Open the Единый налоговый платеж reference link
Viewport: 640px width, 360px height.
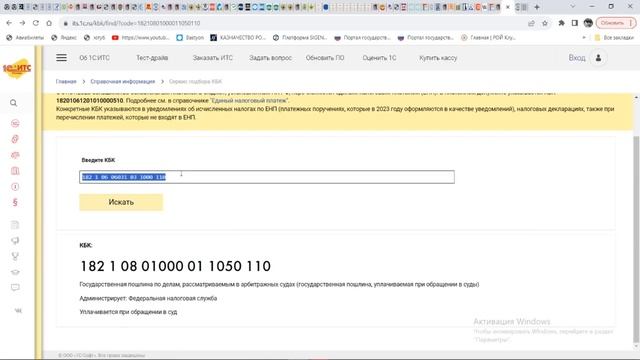249,100
